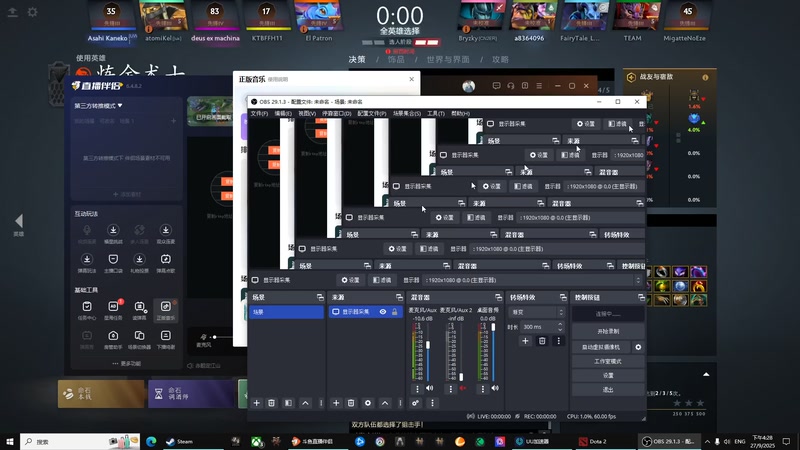Adjust the 300 ms duration stepper
The image size is (800, 450).
click(x=560, y=327)
